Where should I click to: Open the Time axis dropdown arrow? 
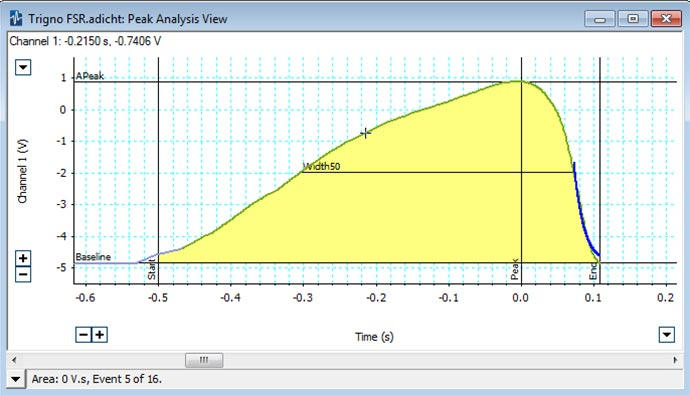pos(667,335)
